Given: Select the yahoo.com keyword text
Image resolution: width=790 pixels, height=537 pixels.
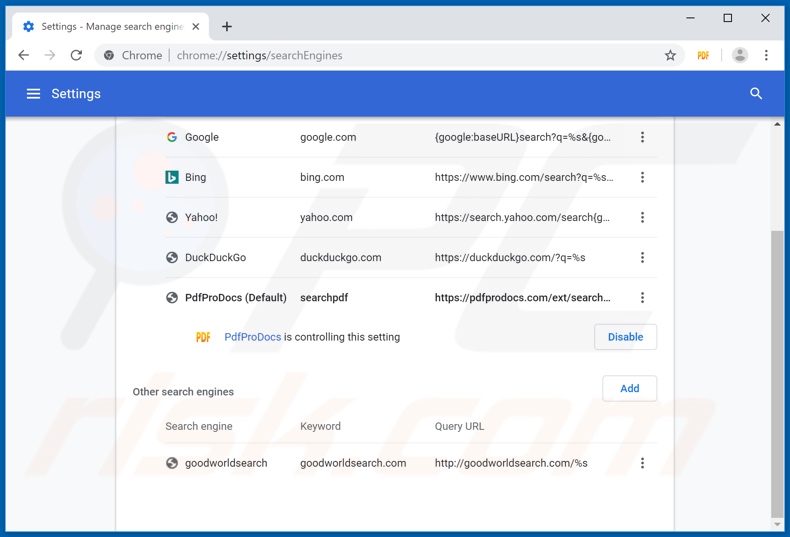Looking at the screenshot, I should point(326,217).
